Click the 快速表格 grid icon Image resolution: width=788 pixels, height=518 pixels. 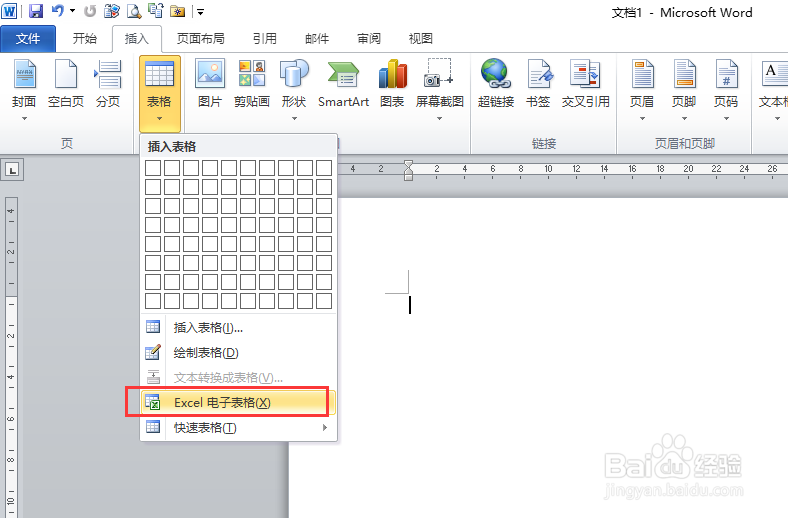click(x=153, y=427)
